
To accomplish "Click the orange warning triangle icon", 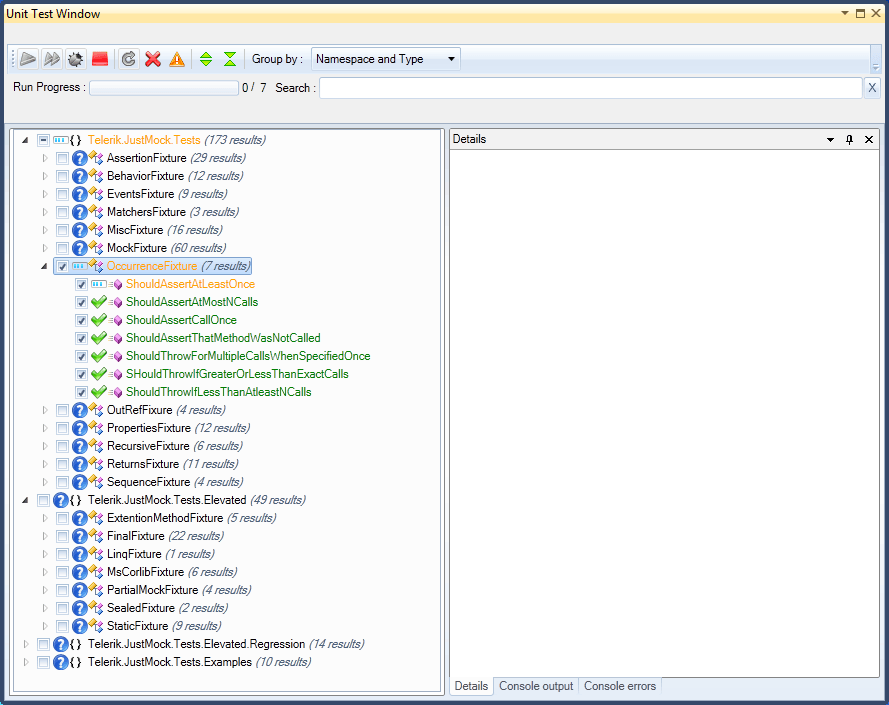I will [177, 59].
